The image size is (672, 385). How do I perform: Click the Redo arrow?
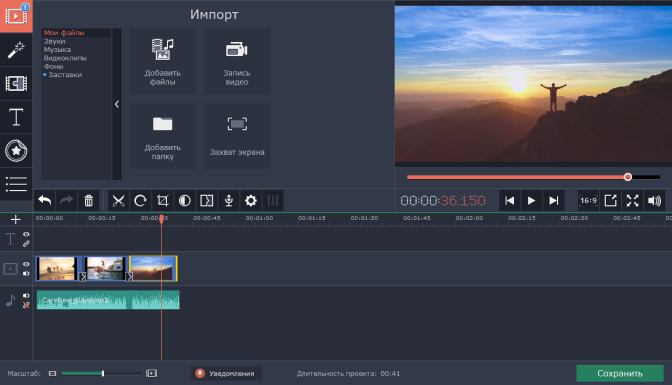pos(66,200)
